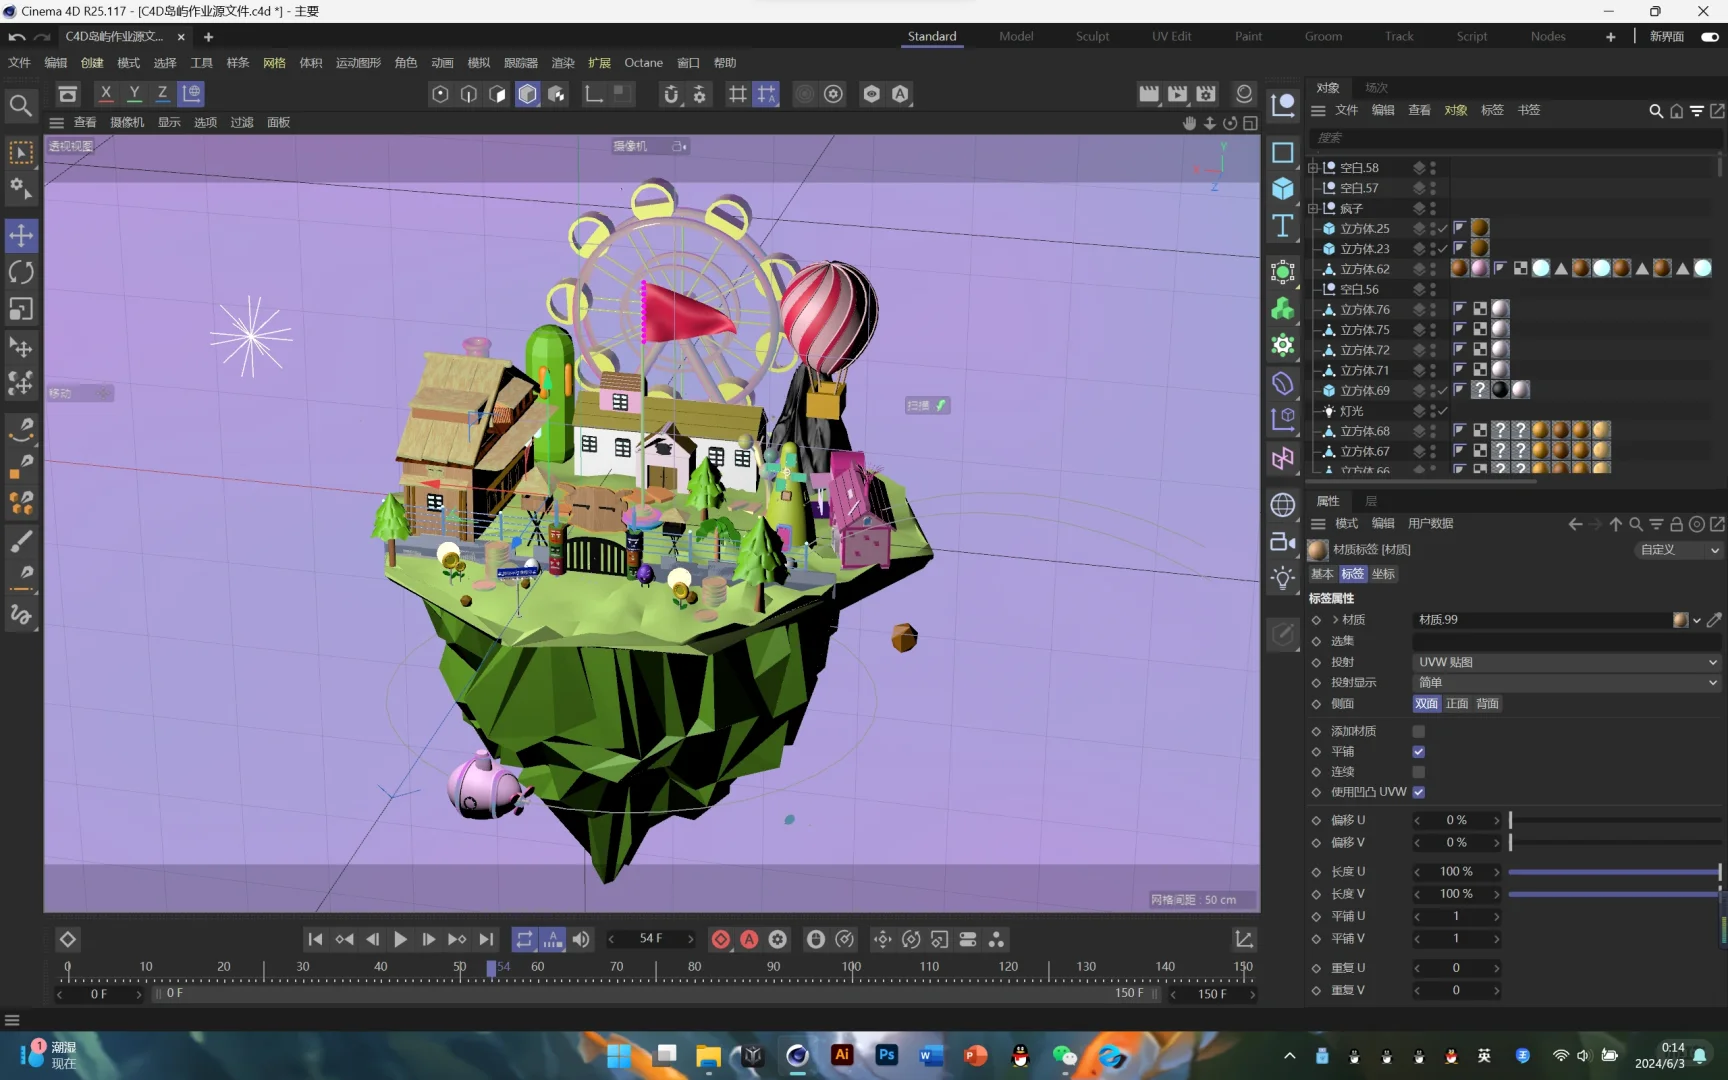This screenshot has width=1728, height=1080.
Task: Toggle the 平铺 checkbox
Action: pyautogui.click(x=1418, y=752)
